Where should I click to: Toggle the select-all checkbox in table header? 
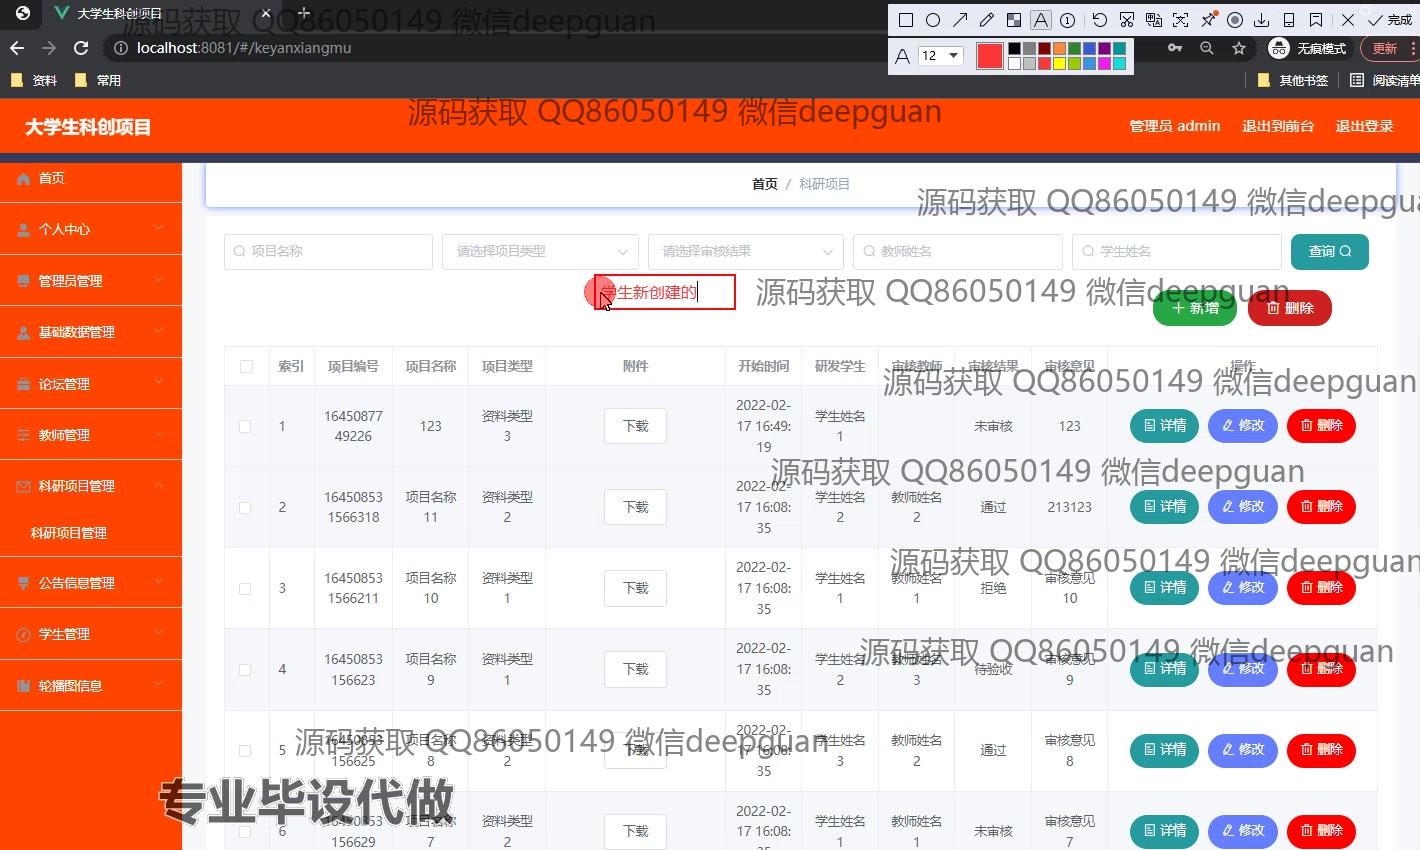click(246, 366)
